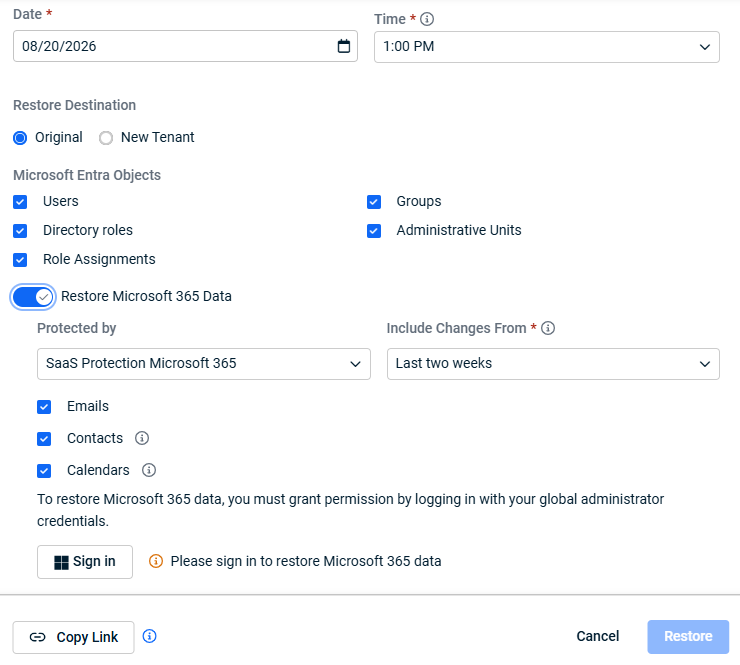
Task: Click the info icon next to Calendars
Action: [149, 470]
